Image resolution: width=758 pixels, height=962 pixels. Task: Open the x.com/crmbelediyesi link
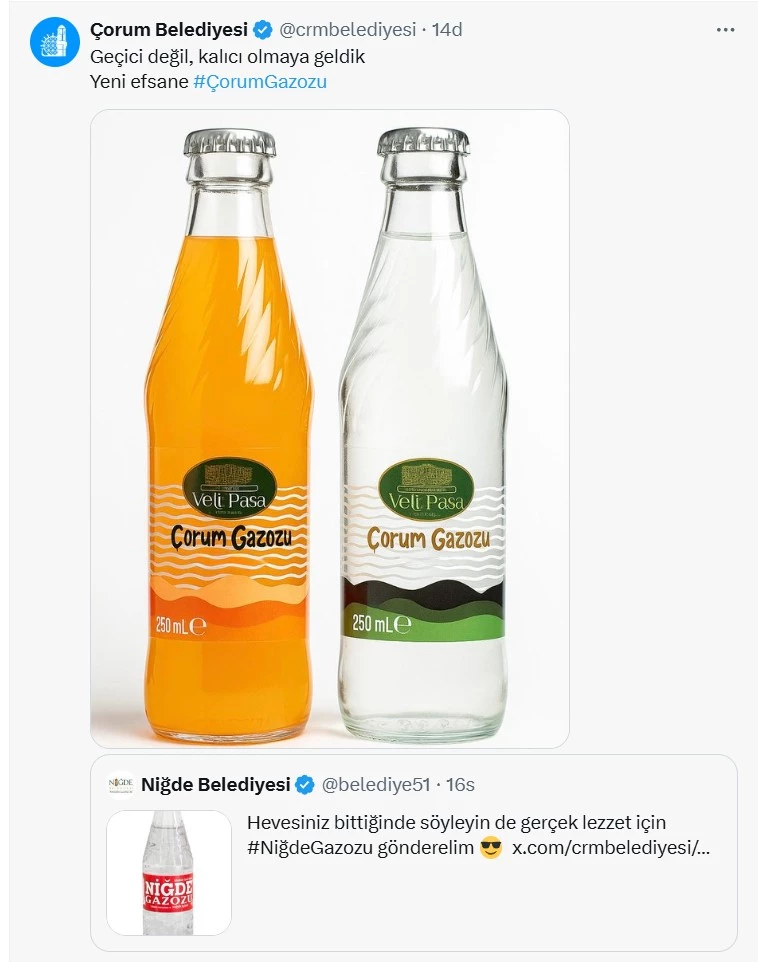tap(611, 848)
